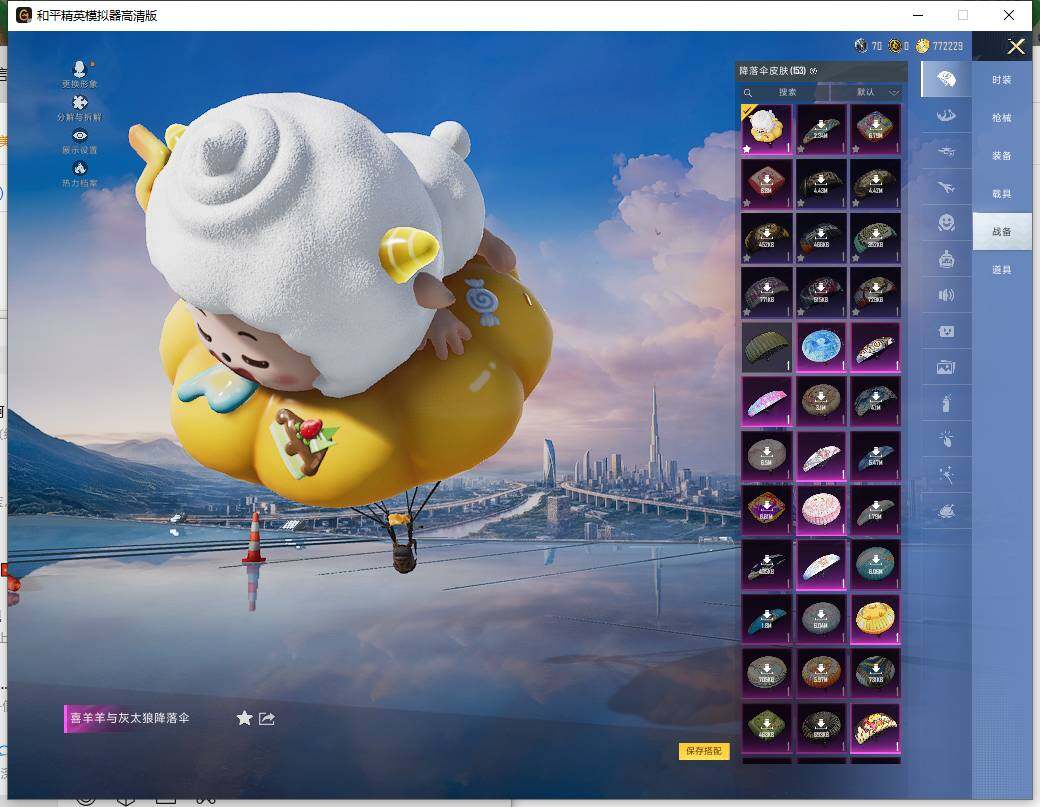Toggle the star on the 452KB parachute thumbnail
The image size is (1040, 807).
(747, 258)
